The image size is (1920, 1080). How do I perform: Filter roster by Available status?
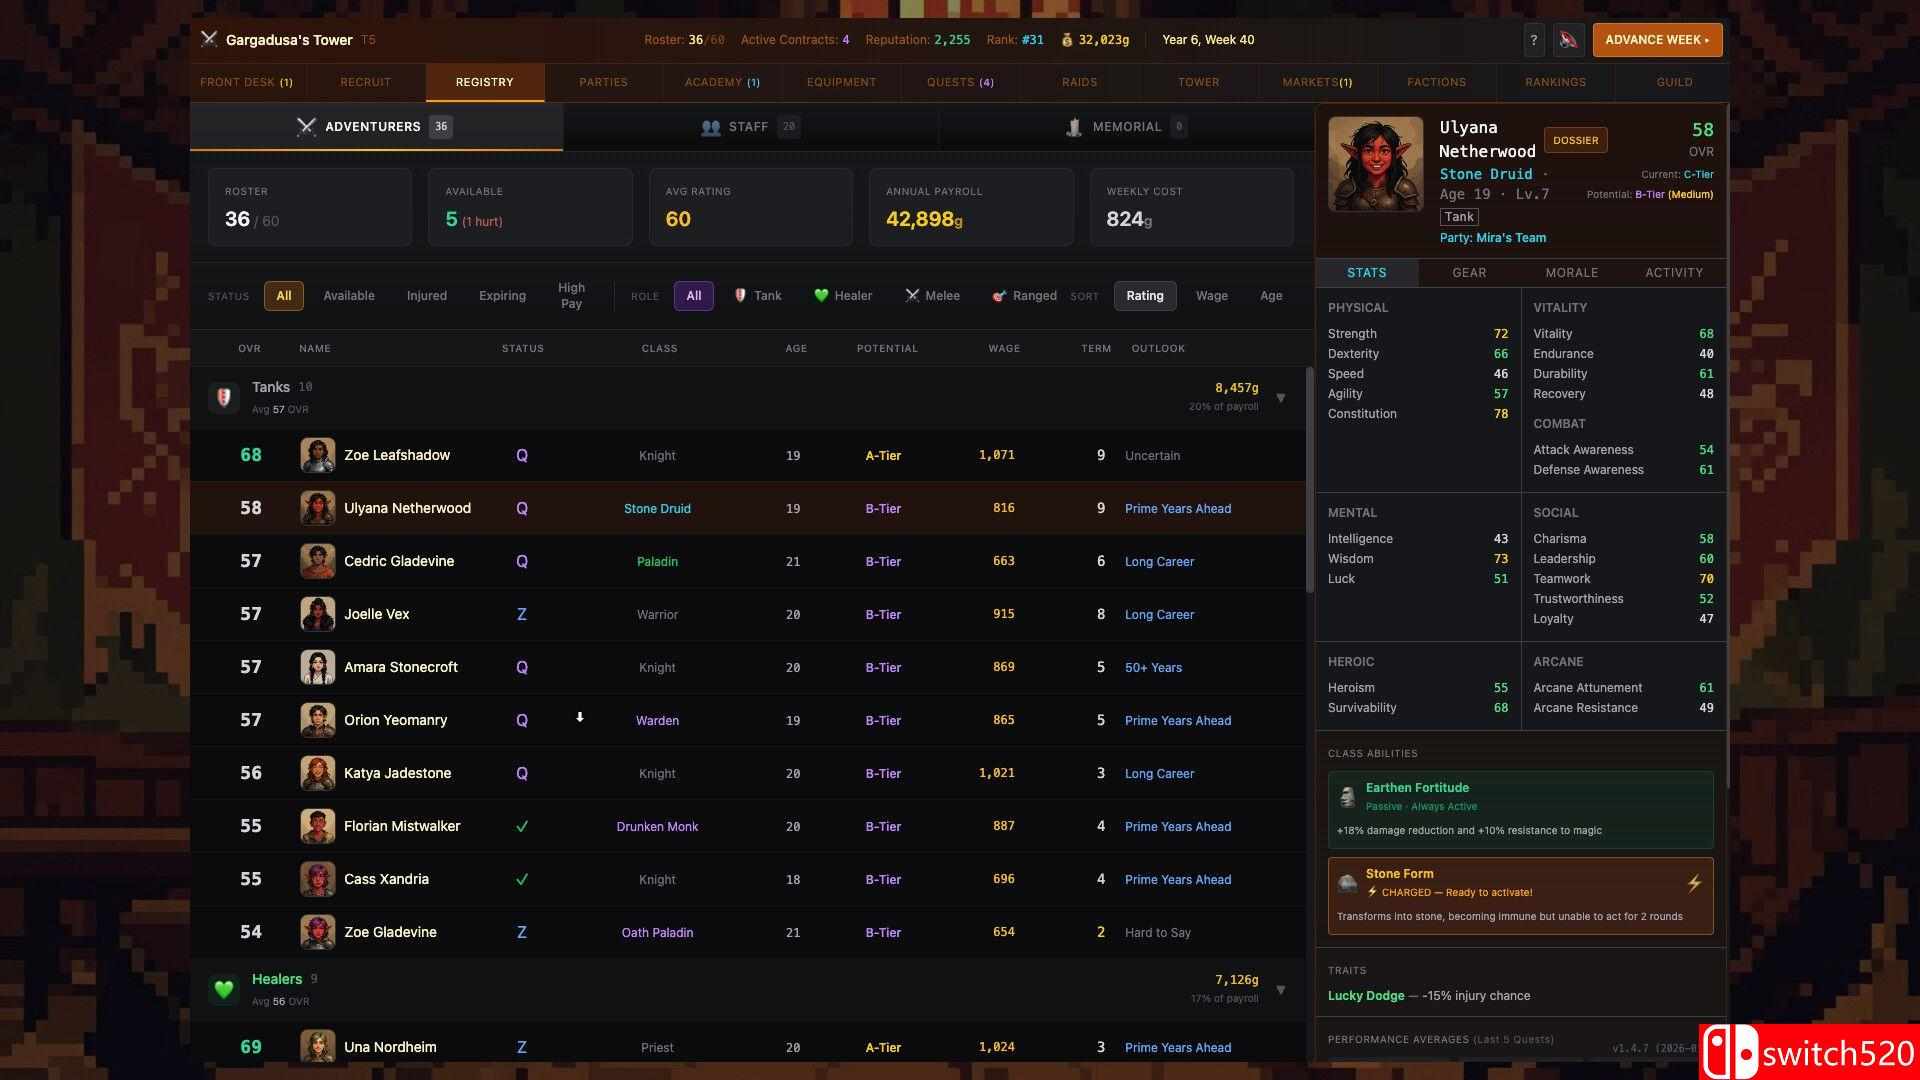click(x=349, y=296)
